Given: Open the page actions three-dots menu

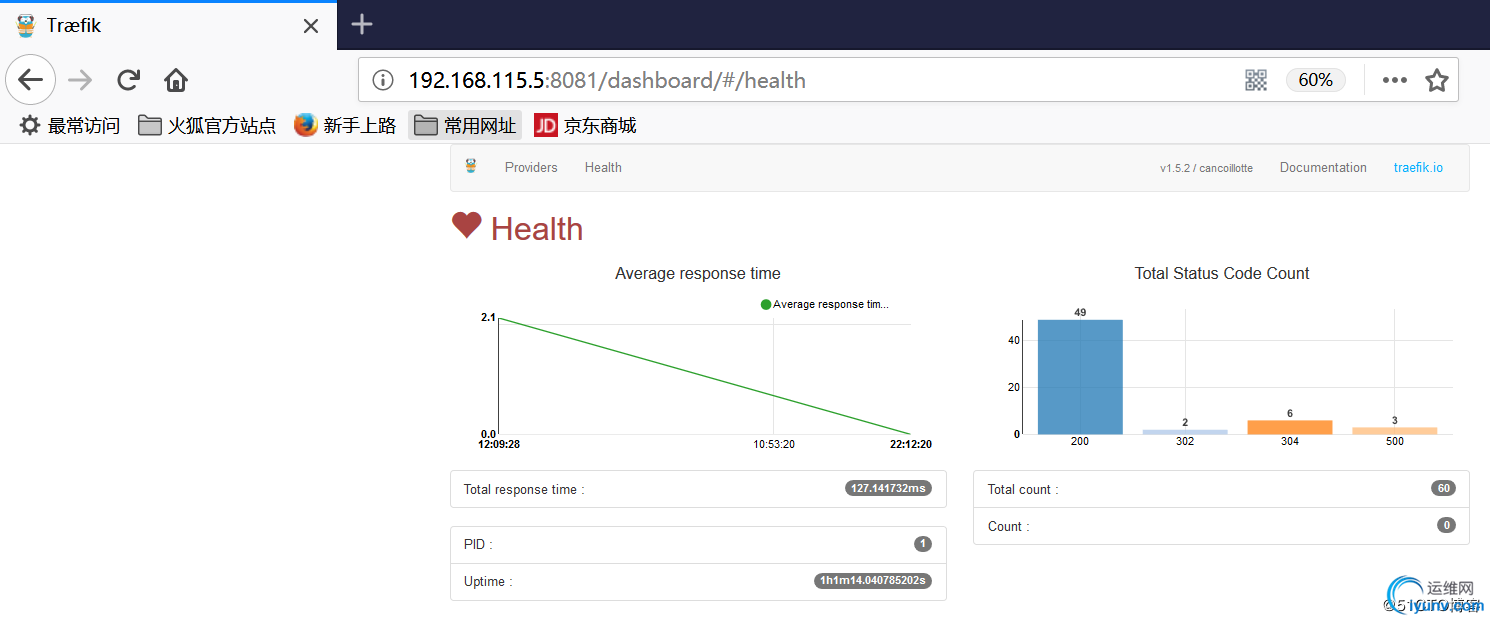Looking at the screenshot, I should click(1395, 80).
